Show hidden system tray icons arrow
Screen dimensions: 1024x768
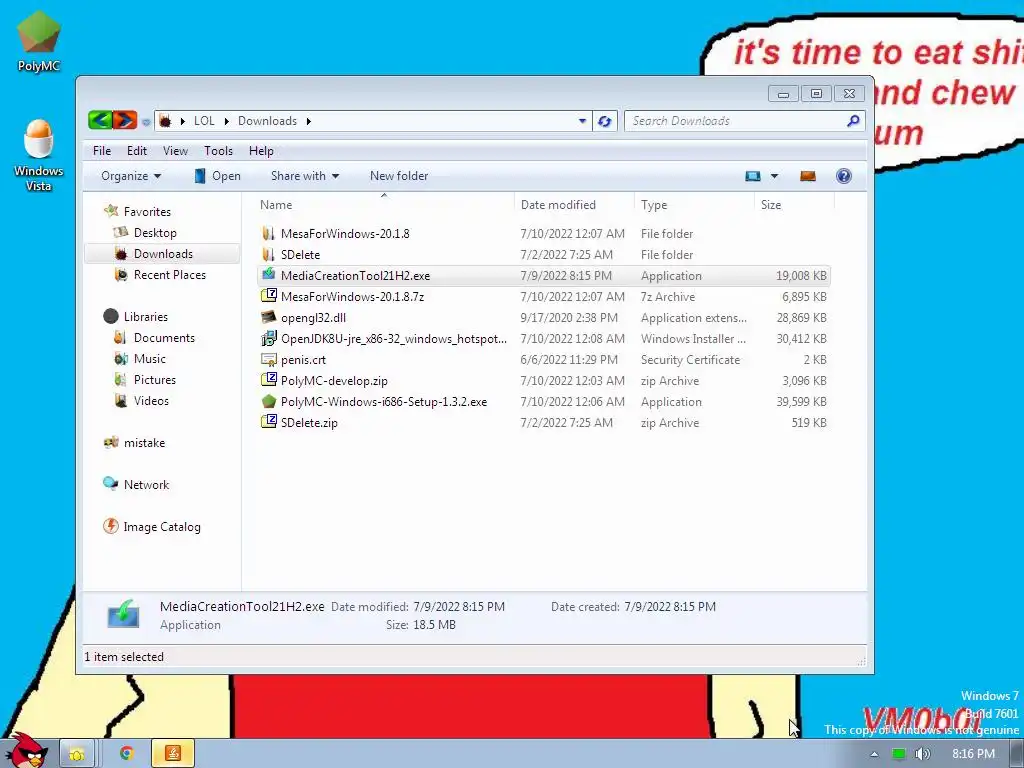(x=874, y=754)
